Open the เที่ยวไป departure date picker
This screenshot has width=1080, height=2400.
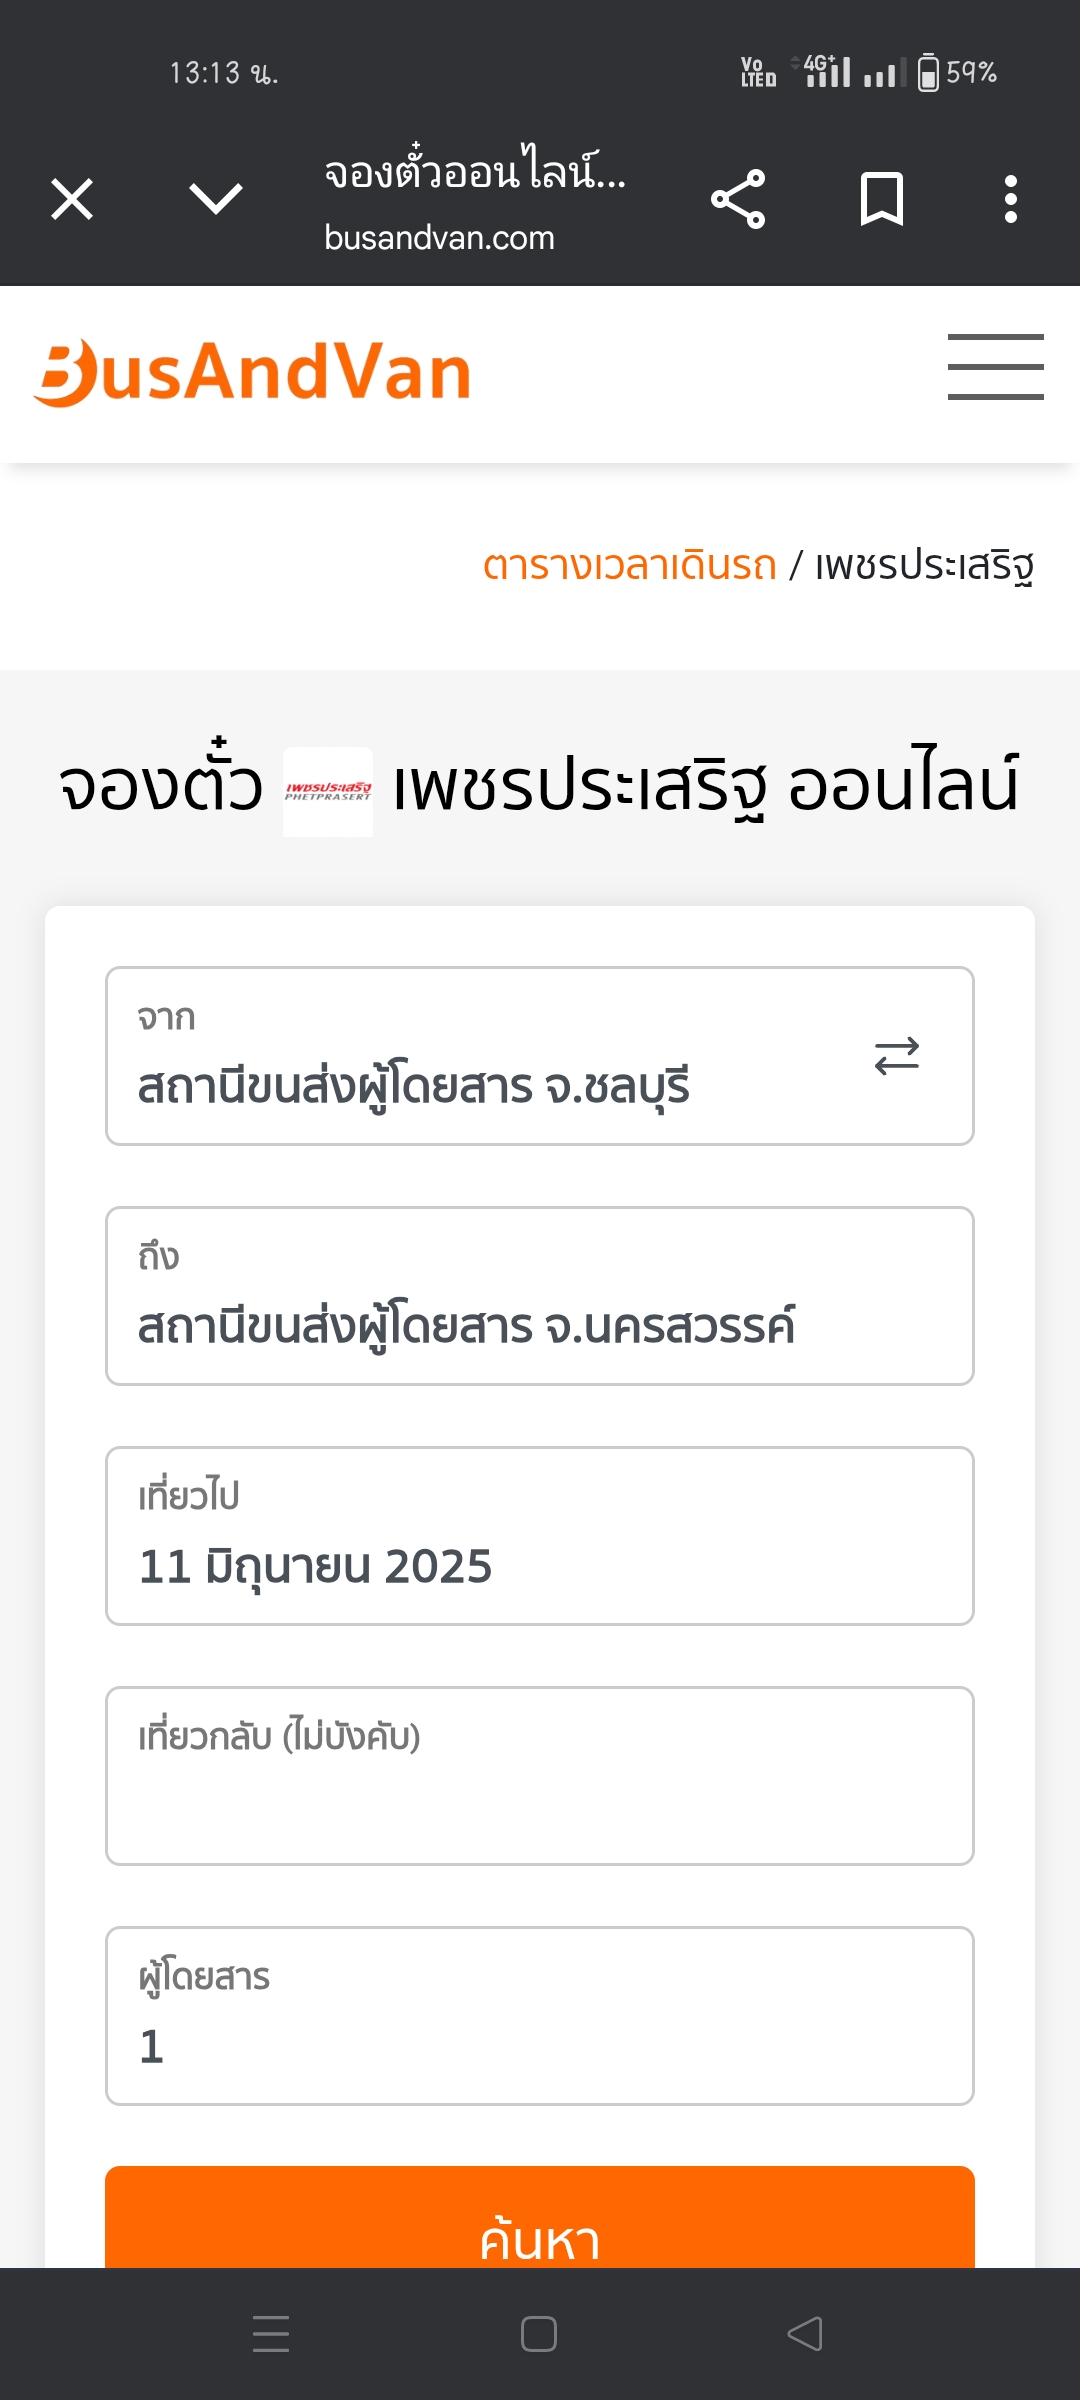[540, 1536]
